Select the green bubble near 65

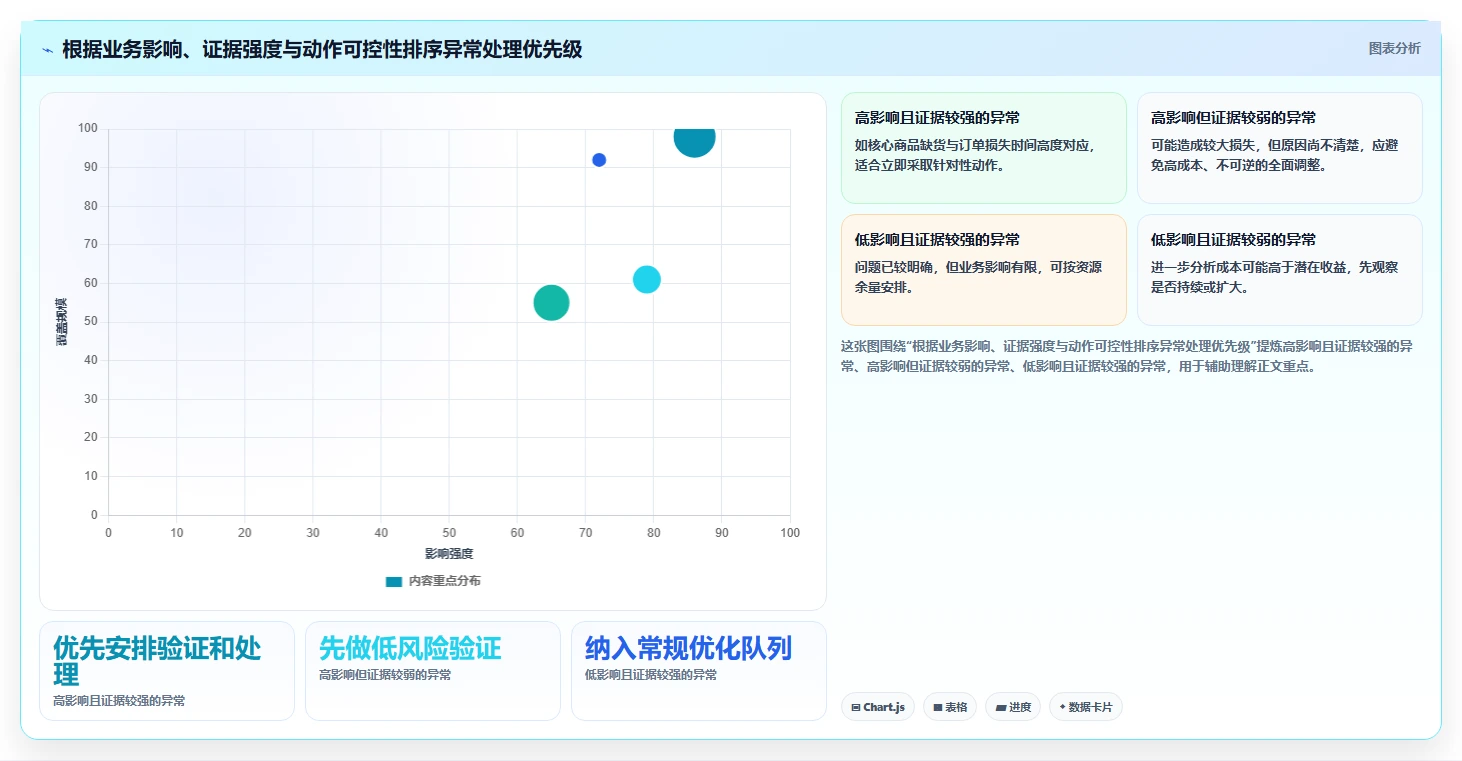[x=551, y=302]
